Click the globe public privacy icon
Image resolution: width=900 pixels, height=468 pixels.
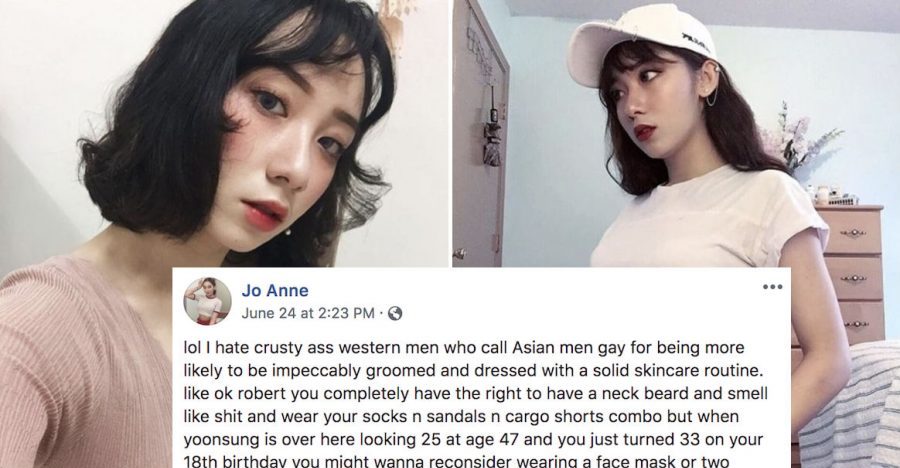[395, 314]
